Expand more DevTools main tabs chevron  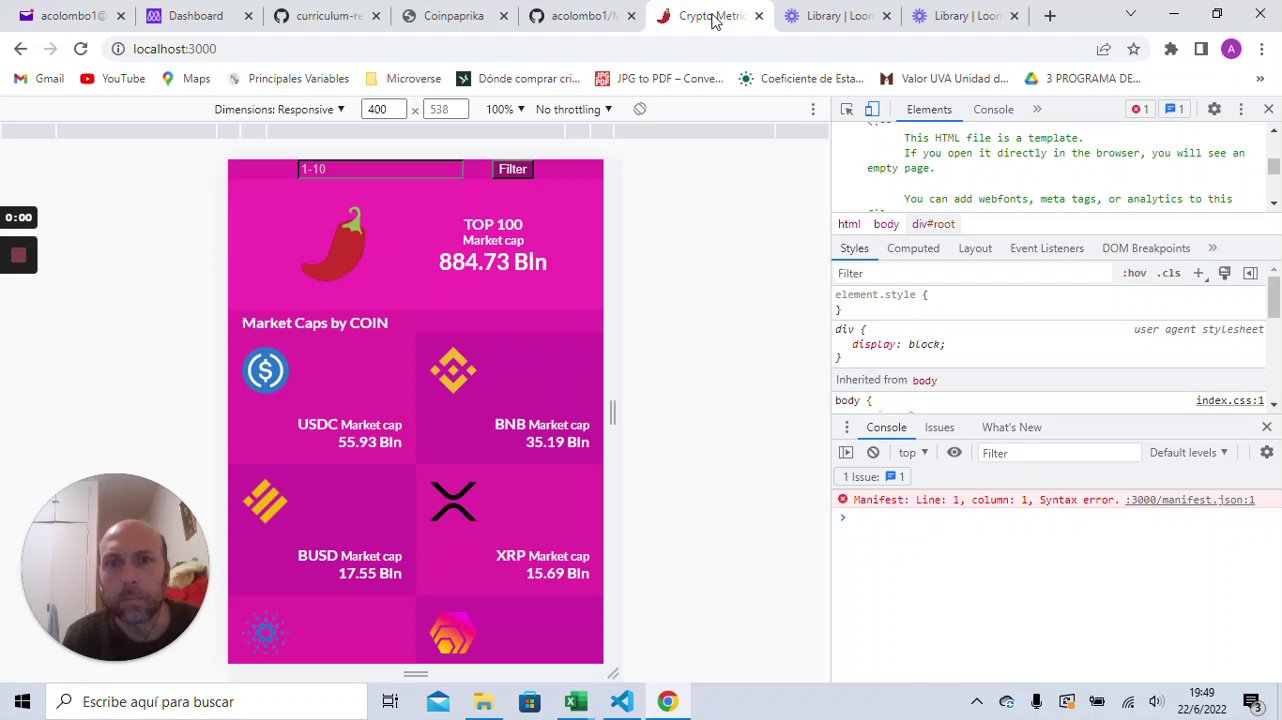point(1037,109)
